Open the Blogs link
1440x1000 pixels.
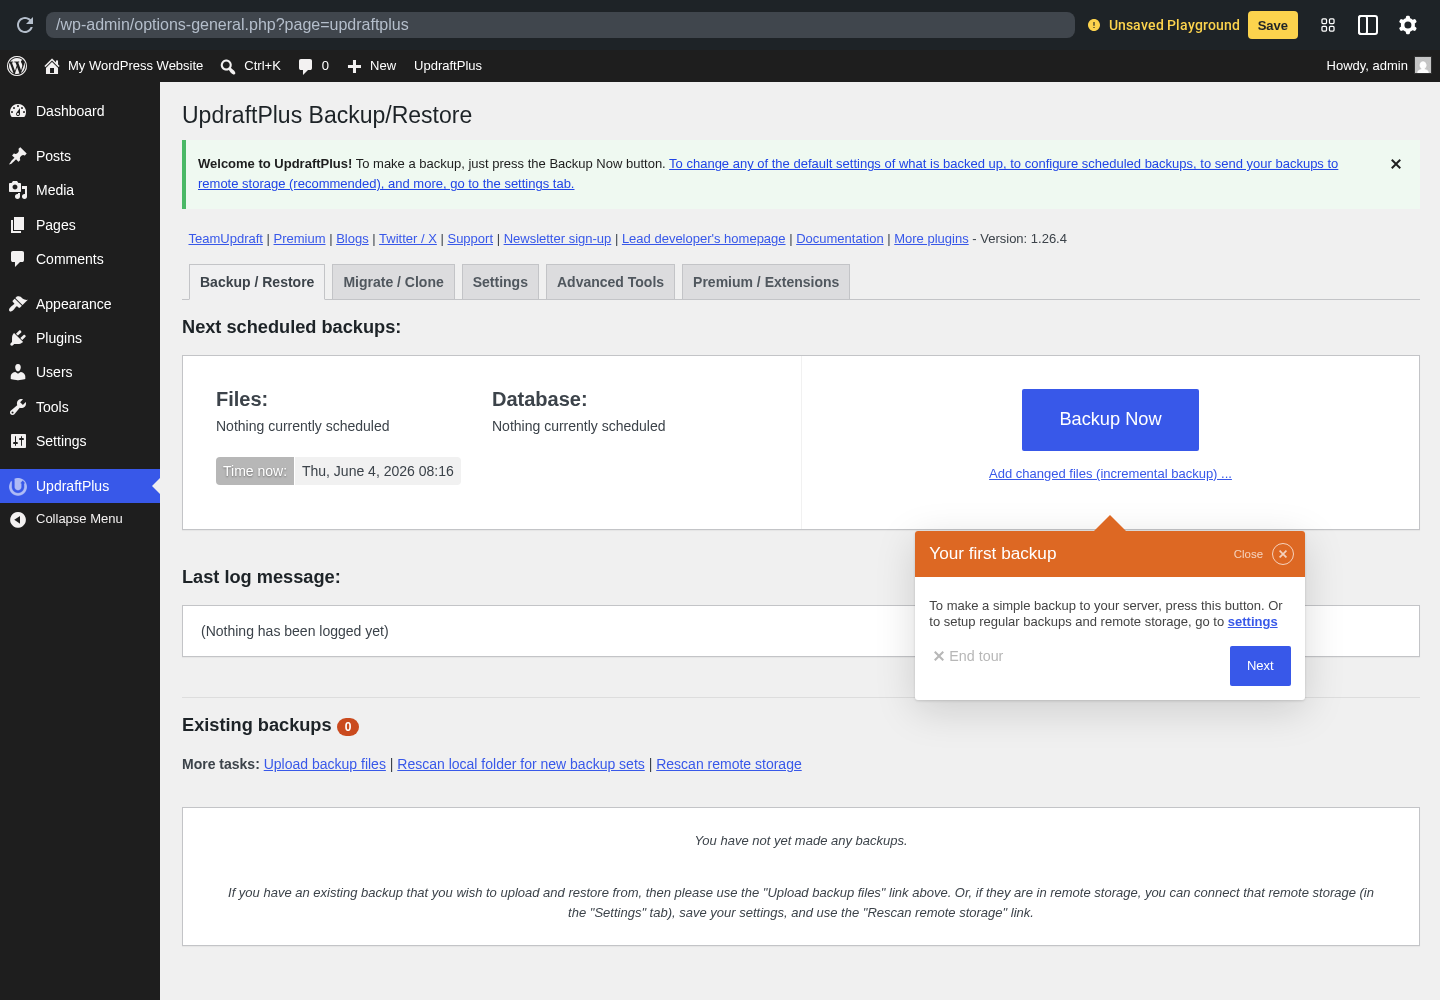click(352, 239)
